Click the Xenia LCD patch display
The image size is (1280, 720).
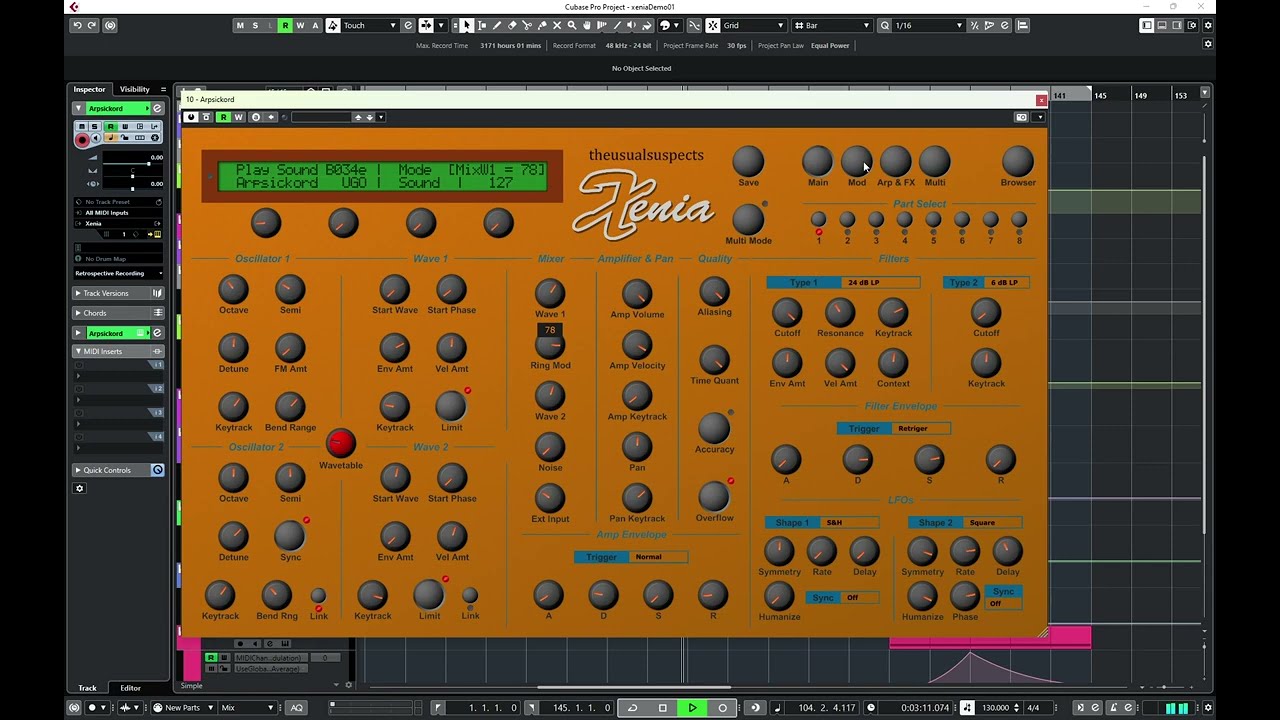point(382,176)
